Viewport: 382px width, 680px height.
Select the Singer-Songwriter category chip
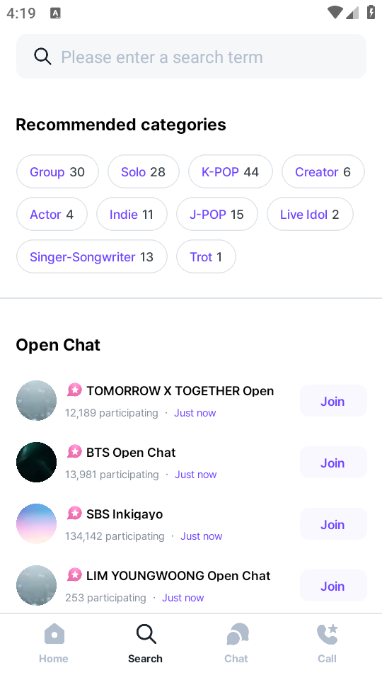[91, 257]
